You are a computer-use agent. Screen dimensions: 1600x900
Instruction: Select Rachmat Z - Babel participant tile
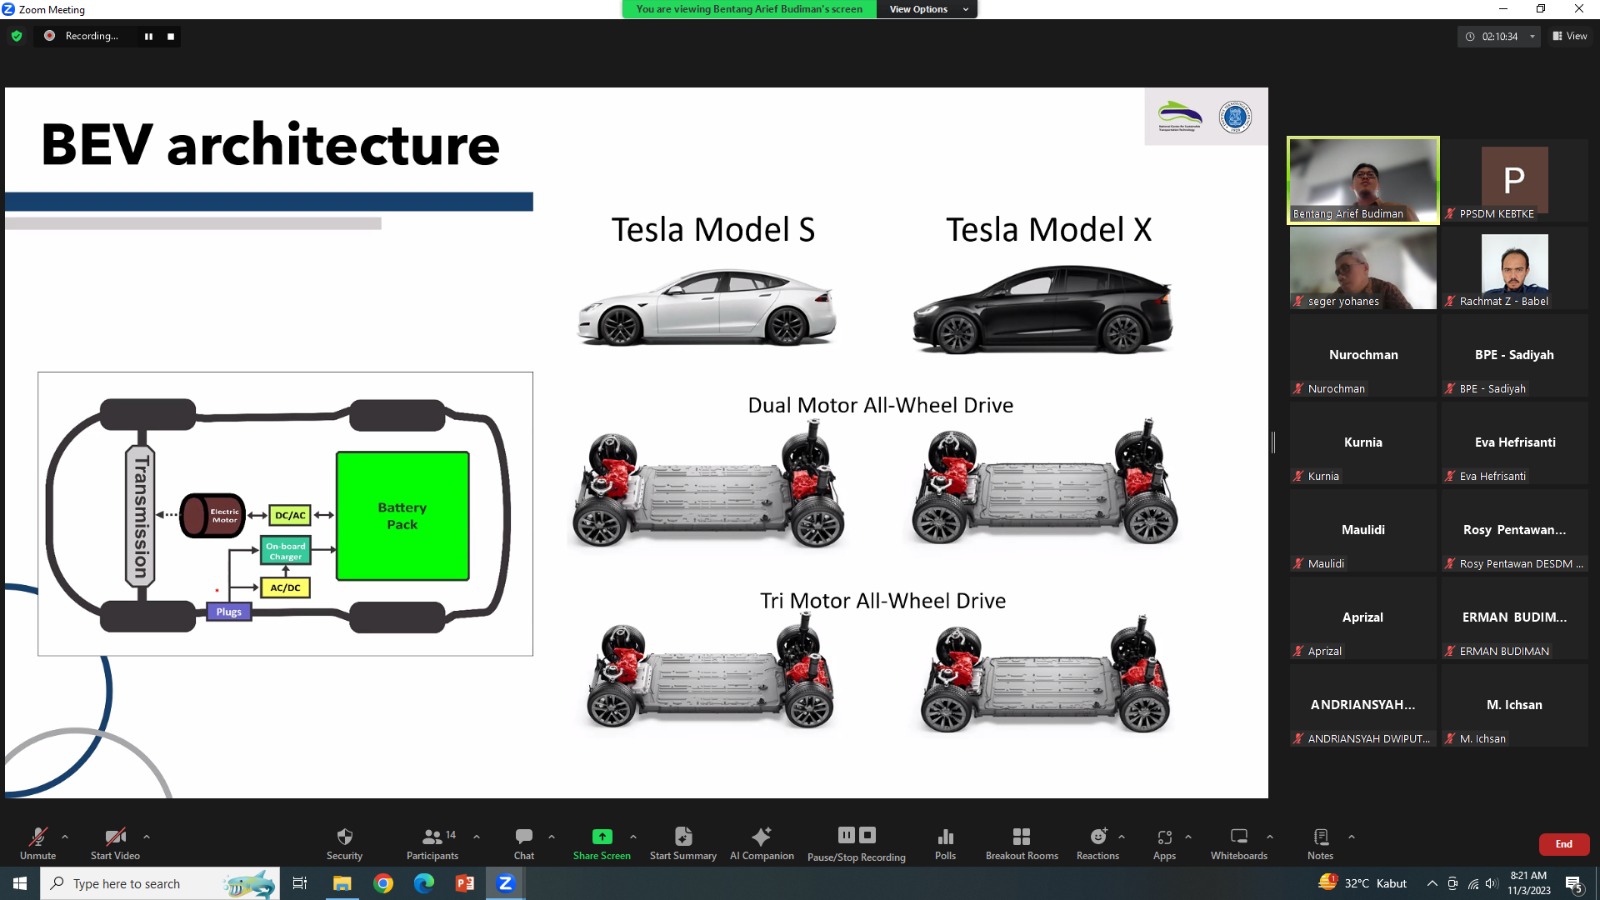coord(1514,268)
